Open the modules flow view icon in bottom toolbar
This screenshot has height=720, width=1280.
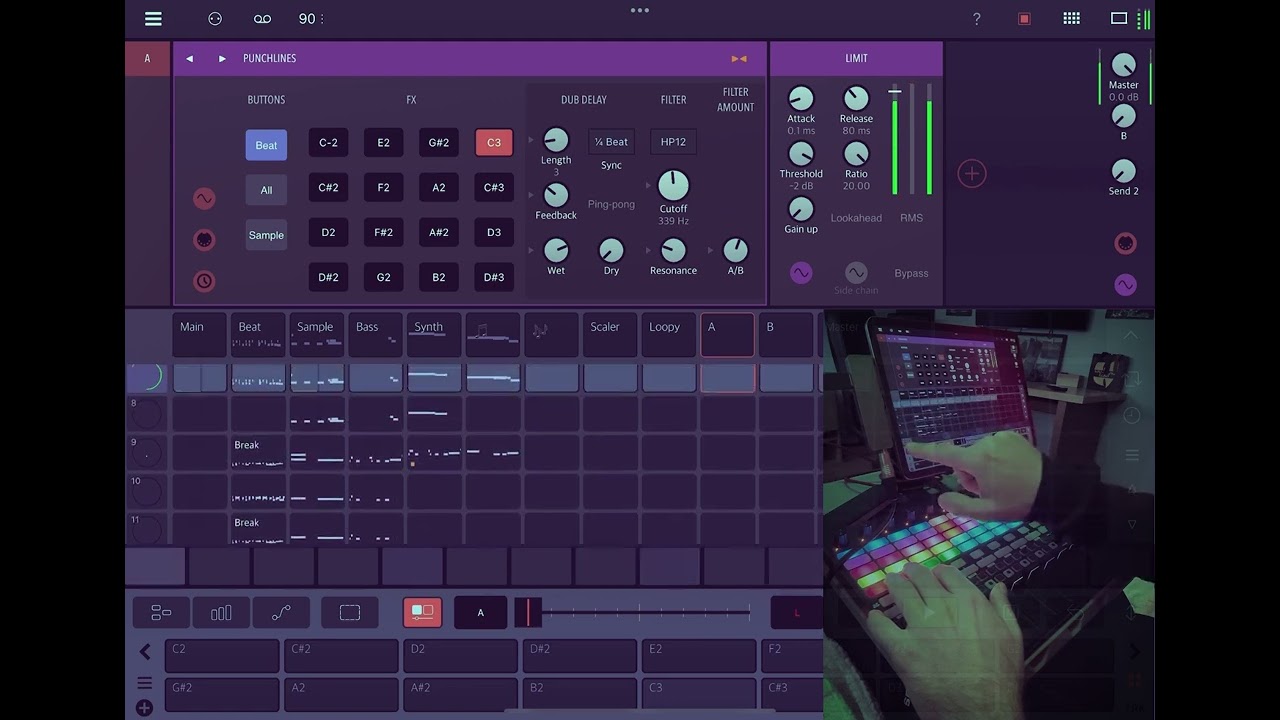tap(161, 613)
